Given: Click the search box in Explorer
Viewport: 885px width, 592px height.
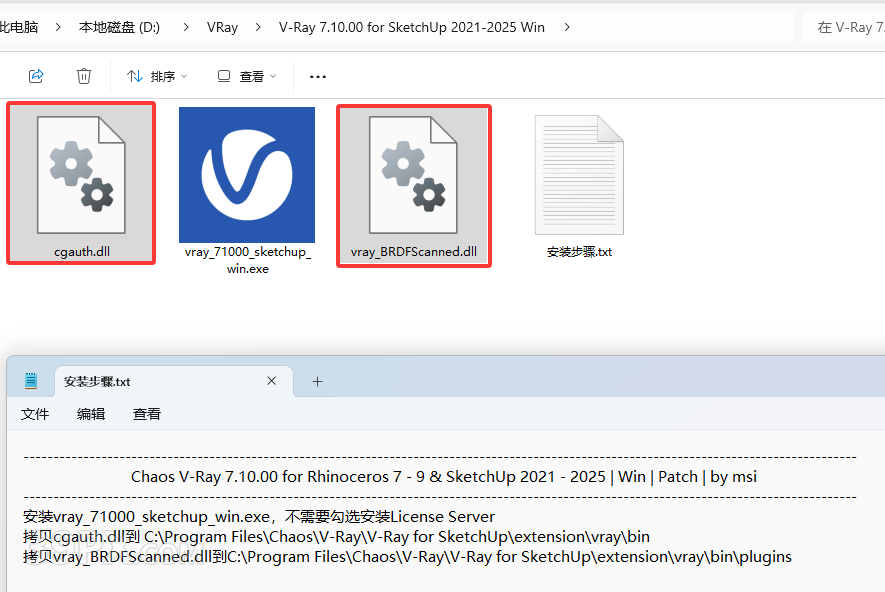Looking at the screenshot, I should (x=844, y=27).
